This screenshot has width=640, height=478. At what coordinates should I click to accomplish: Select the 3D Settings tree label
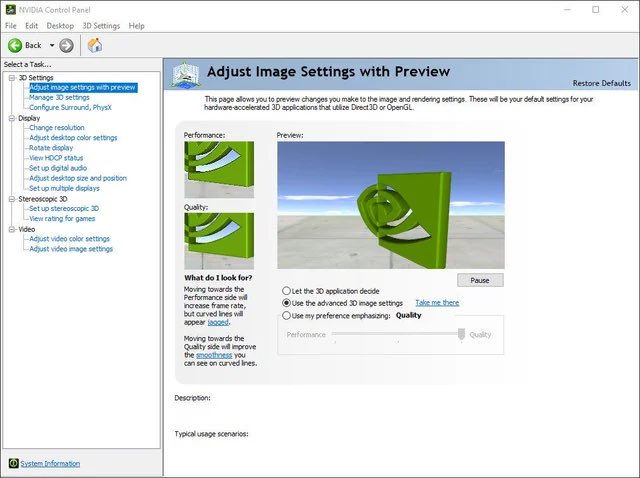coord(36,78)
